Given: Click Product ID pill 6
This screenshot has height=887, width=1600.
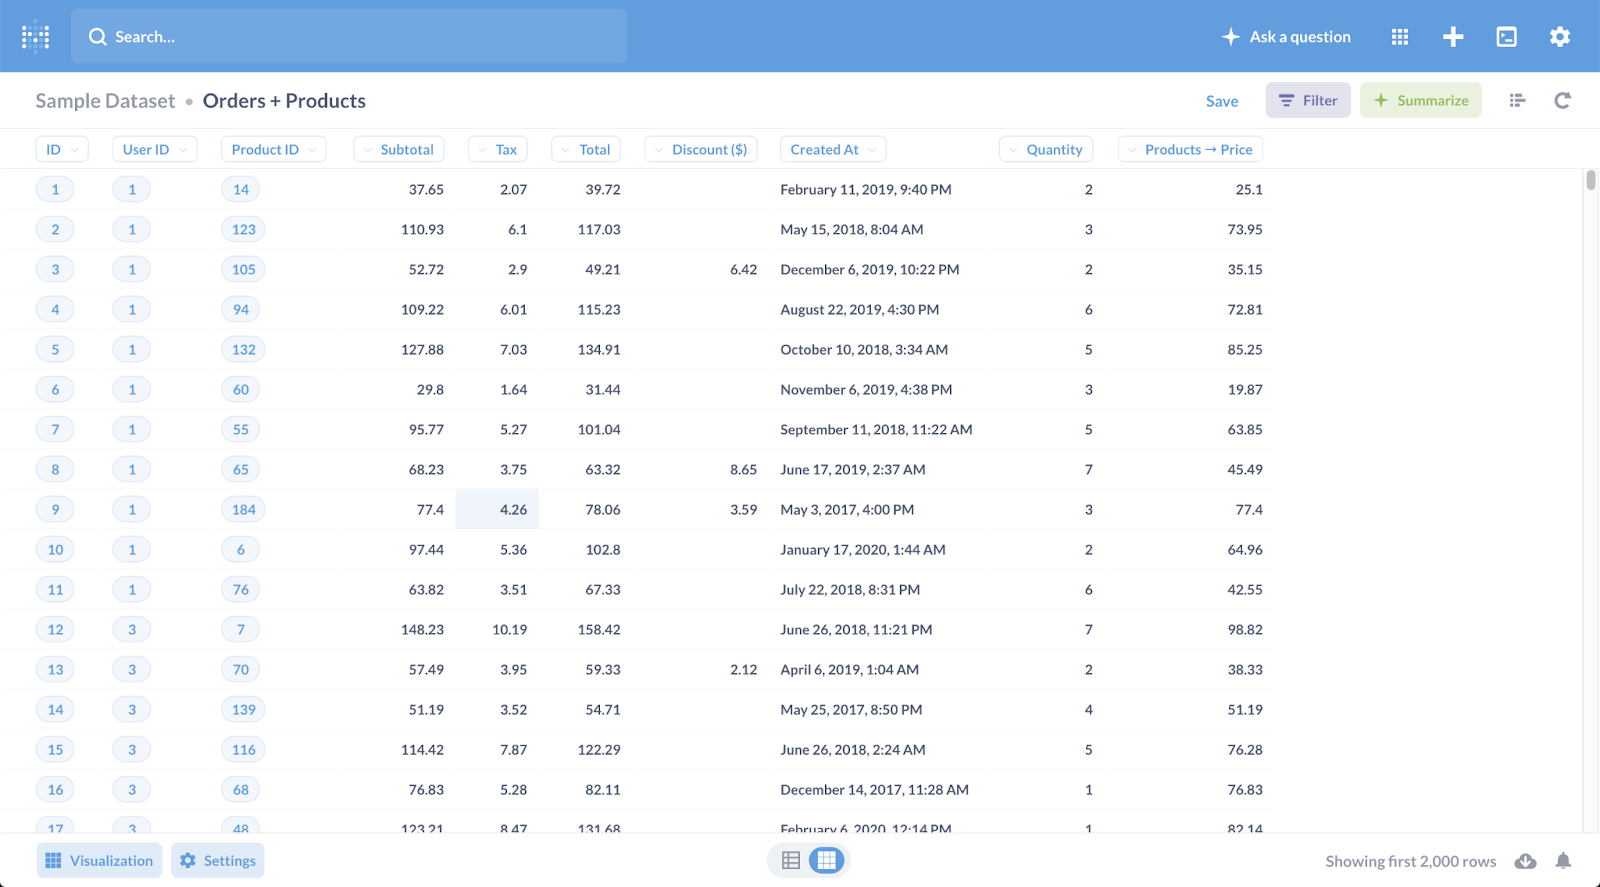Looking at the screenshot, I should [240, 549].
